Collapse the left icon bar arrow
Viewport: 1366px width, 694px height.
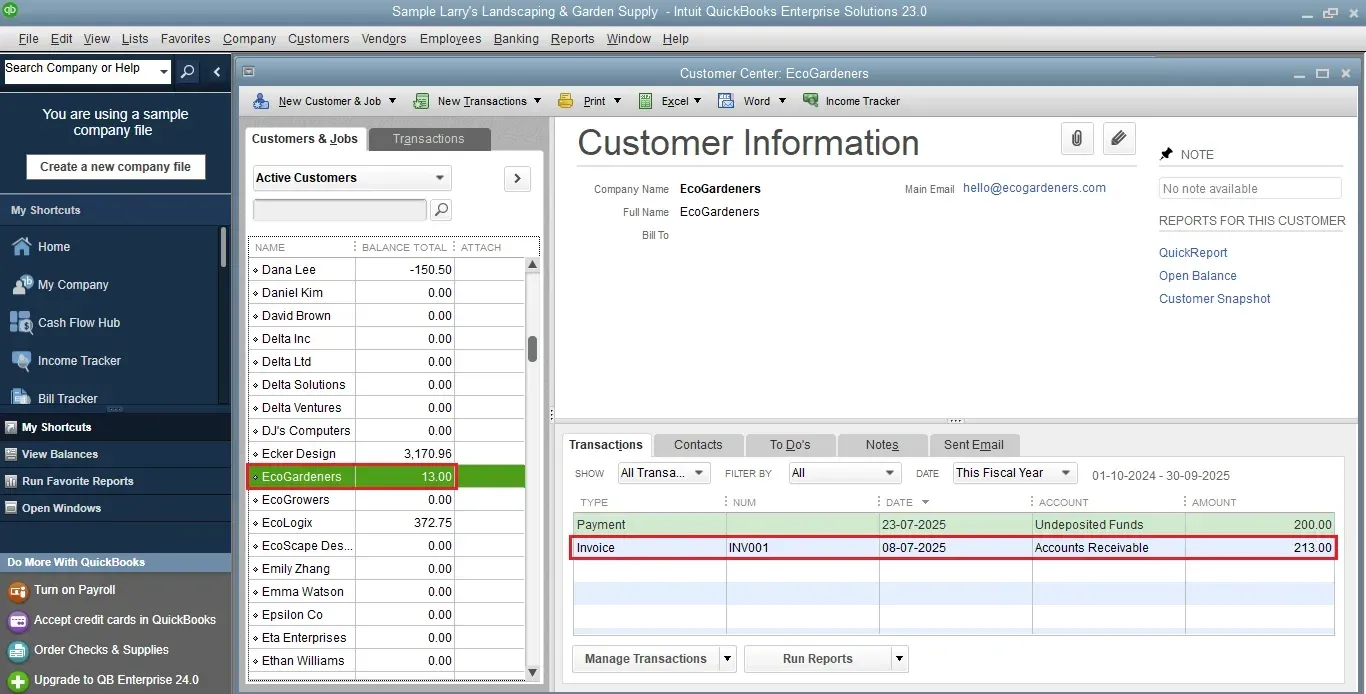tap(217, 72)
